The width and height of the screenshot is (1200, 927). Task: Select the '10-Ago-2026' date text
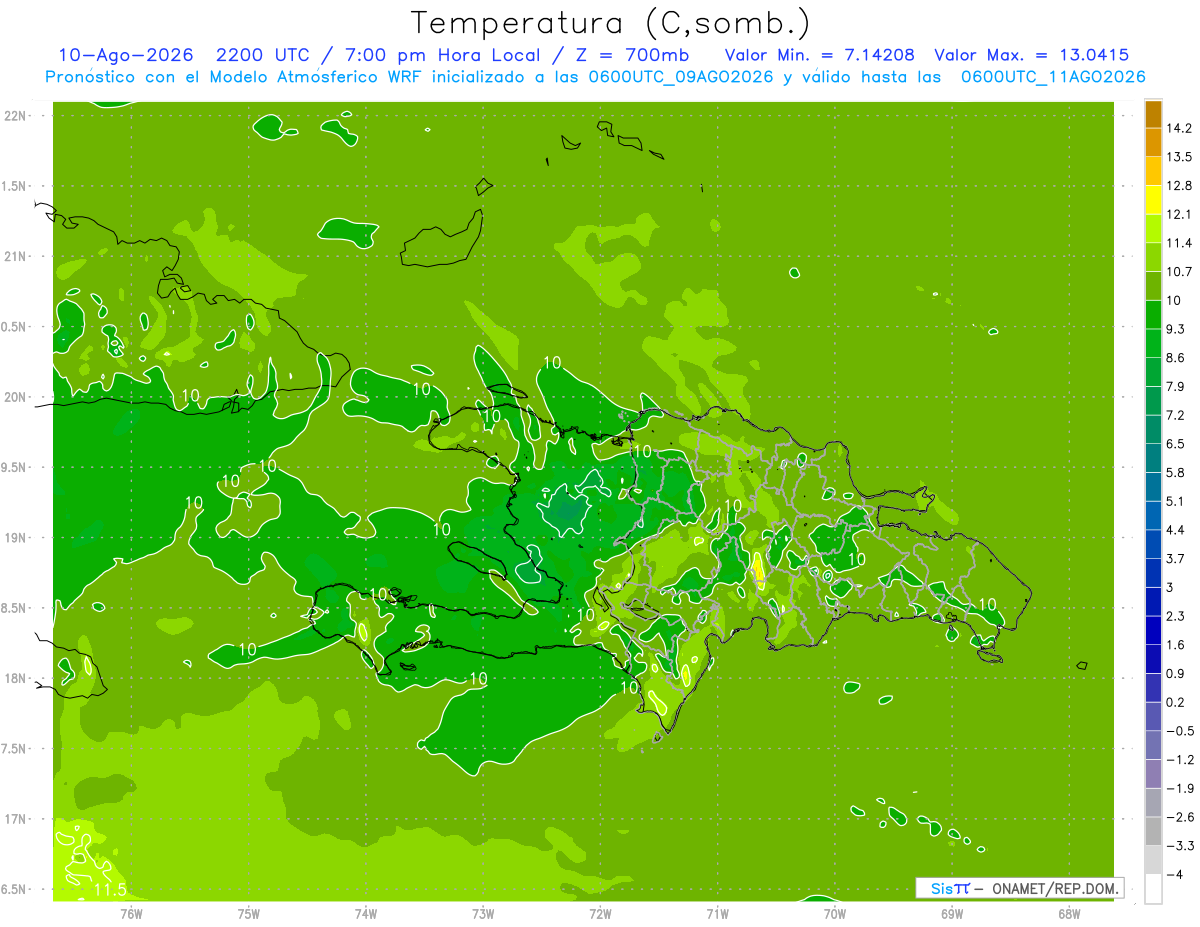125,55
